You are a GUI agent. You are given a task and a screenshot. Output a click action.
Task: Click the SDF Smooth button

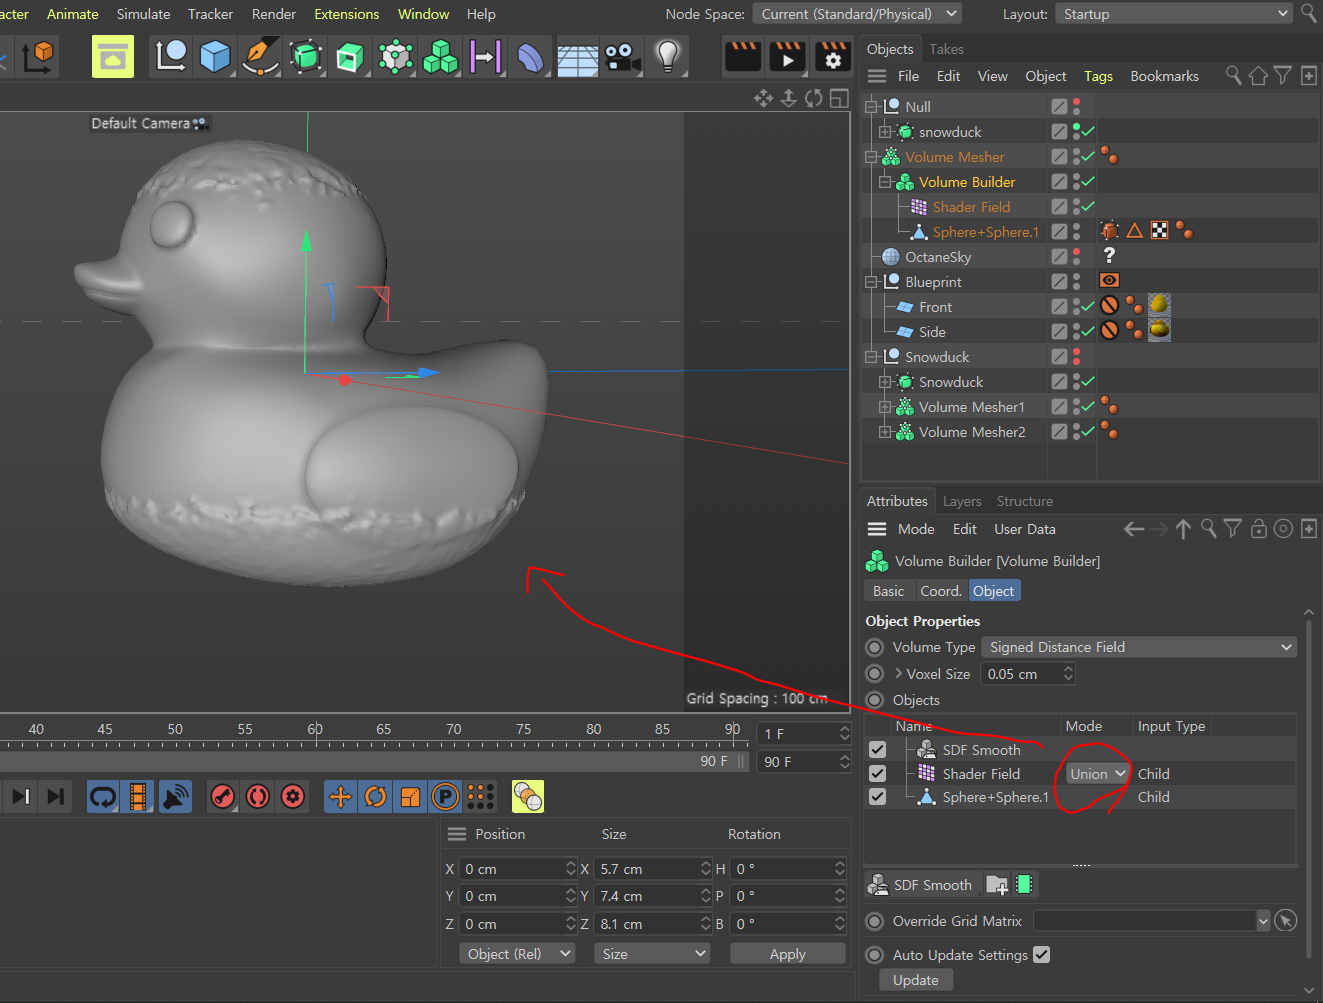click(922, 885)
